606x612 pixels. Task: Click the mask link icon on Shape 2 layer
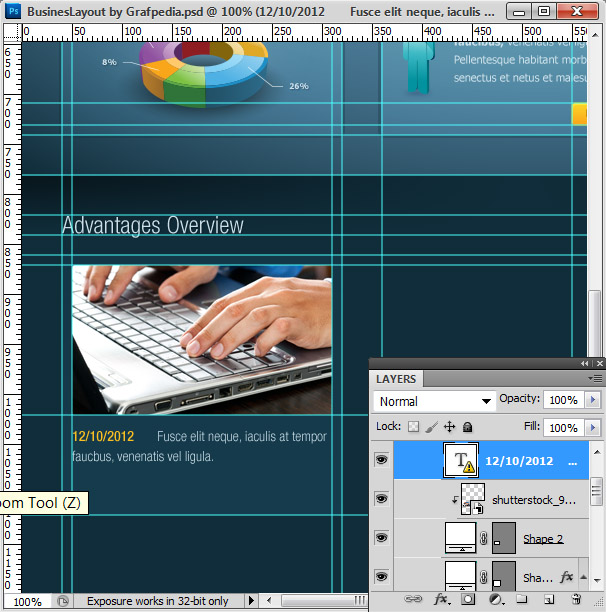pos(484,538)
